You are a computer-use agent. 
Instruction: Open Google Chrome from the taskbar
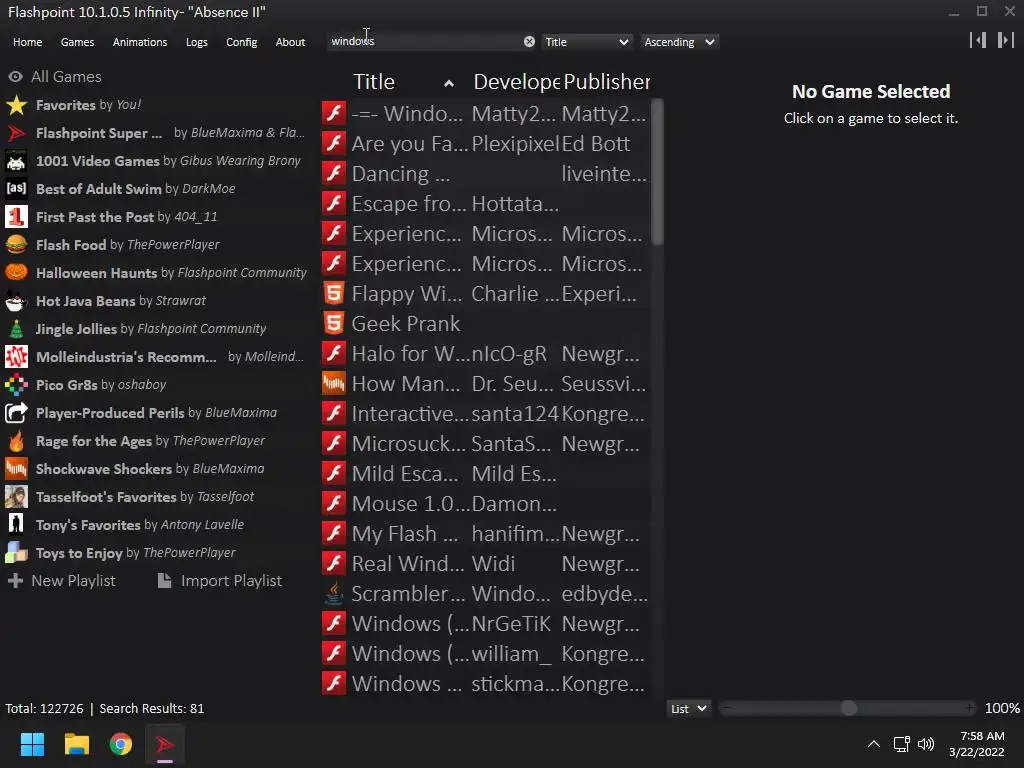[x=121, y=744]
